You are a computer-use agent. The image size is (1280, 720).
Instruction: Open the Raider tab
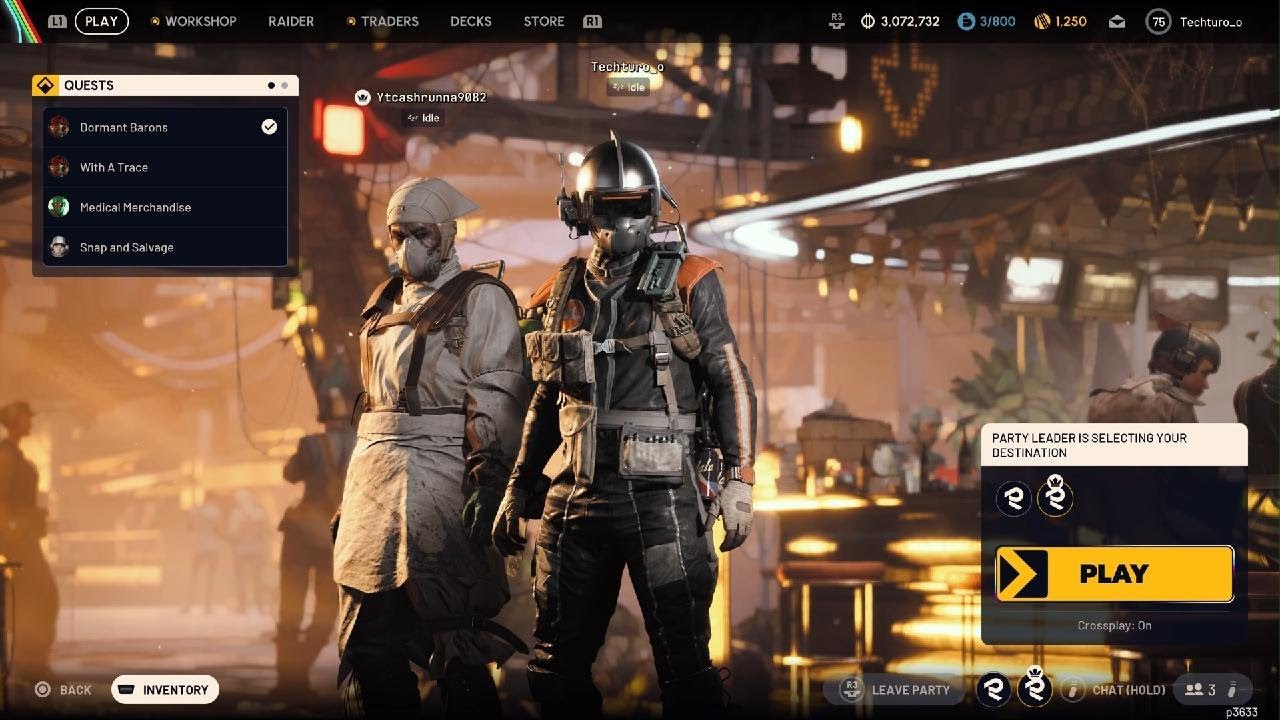tap(291, 21)
